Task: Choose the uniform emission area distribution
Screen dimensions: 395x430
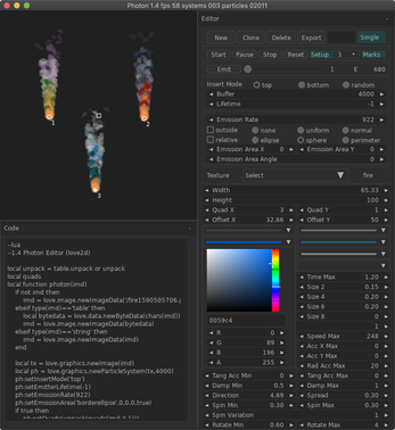Action: [301, 130]
